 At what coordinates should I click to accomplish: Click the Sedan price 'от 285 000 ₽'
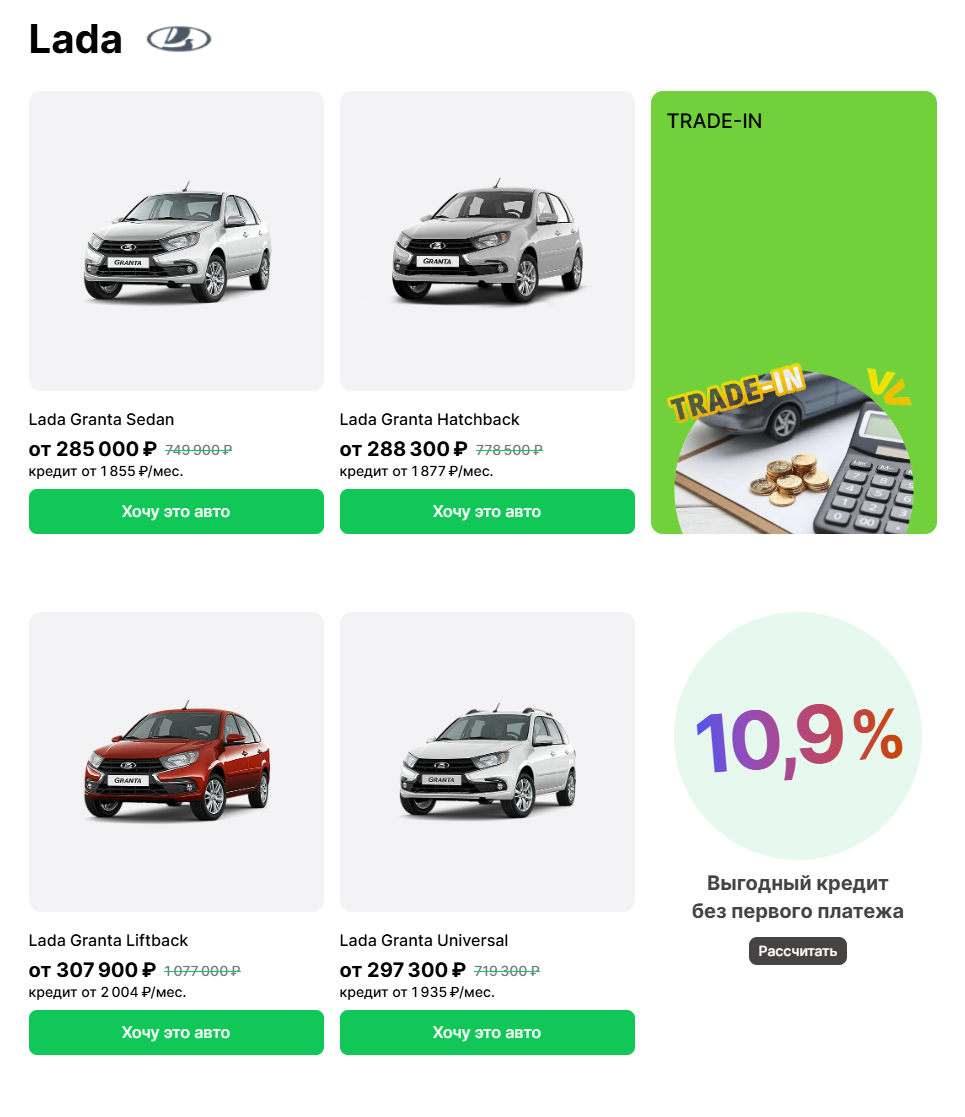[93, 450]
